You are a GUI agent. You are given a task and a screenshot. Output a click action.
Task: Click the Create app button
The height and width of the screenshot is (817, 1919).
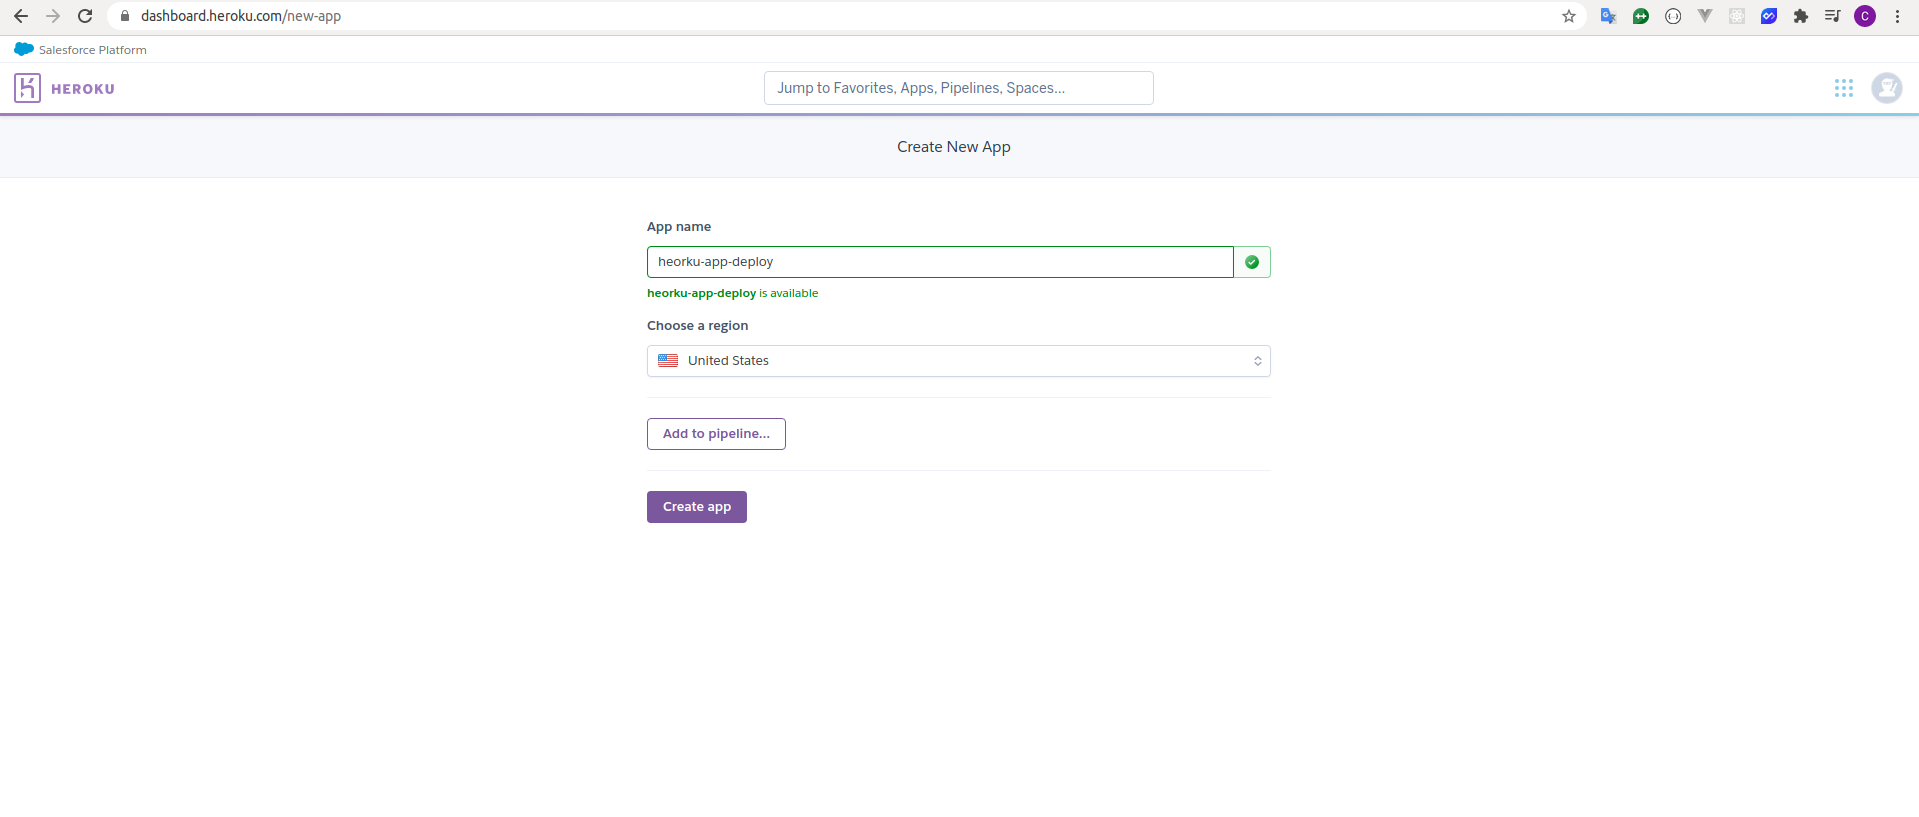[x=697, y=507]
